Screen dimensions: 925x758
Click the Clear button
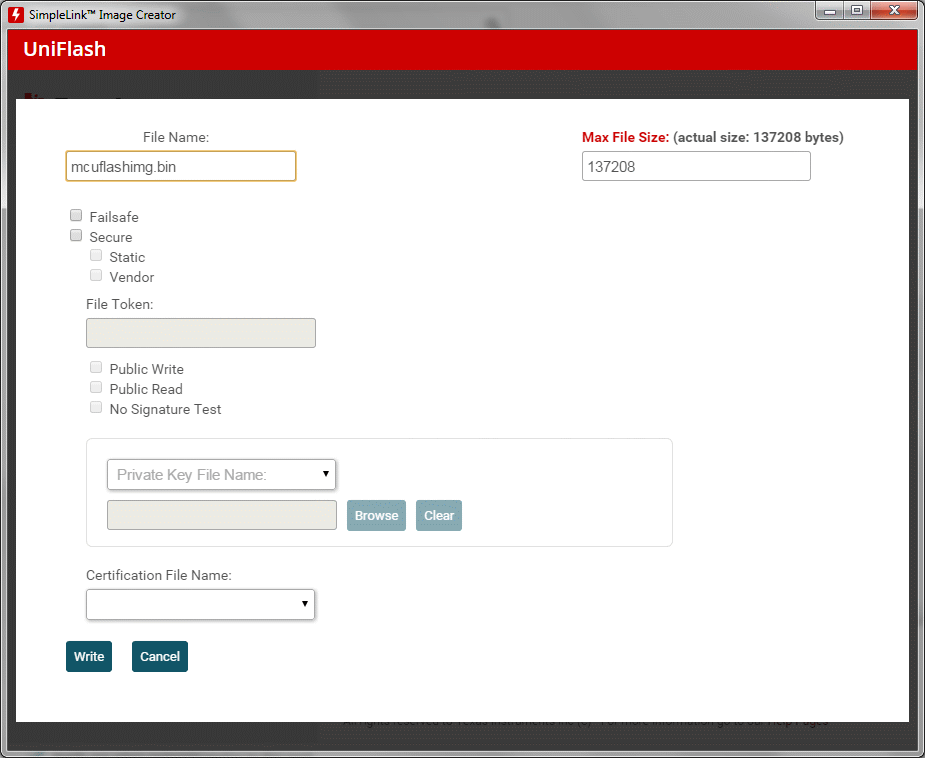pos(439,516)
